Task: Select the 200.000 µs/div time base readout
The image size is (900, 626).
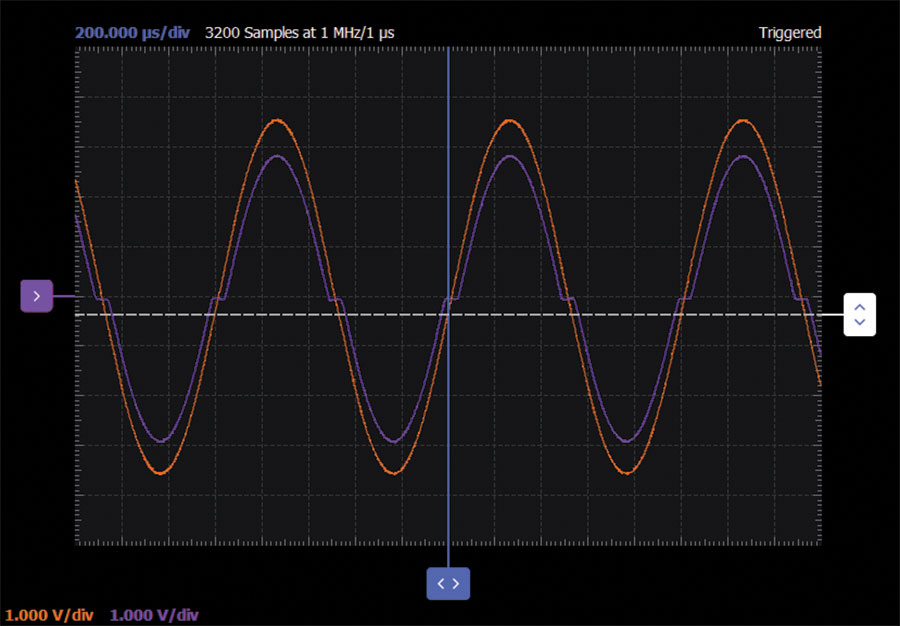Action: [132, 33]
